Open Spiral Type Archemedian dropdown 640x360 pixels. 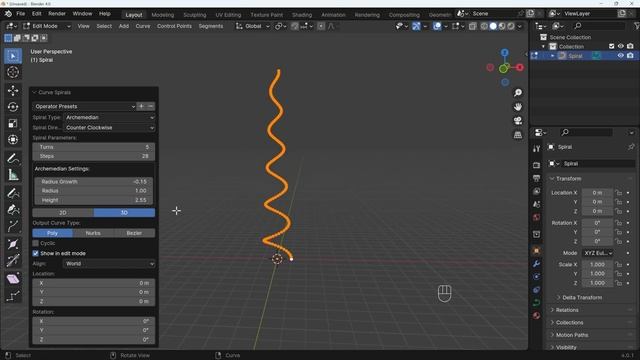click(109, 118)
